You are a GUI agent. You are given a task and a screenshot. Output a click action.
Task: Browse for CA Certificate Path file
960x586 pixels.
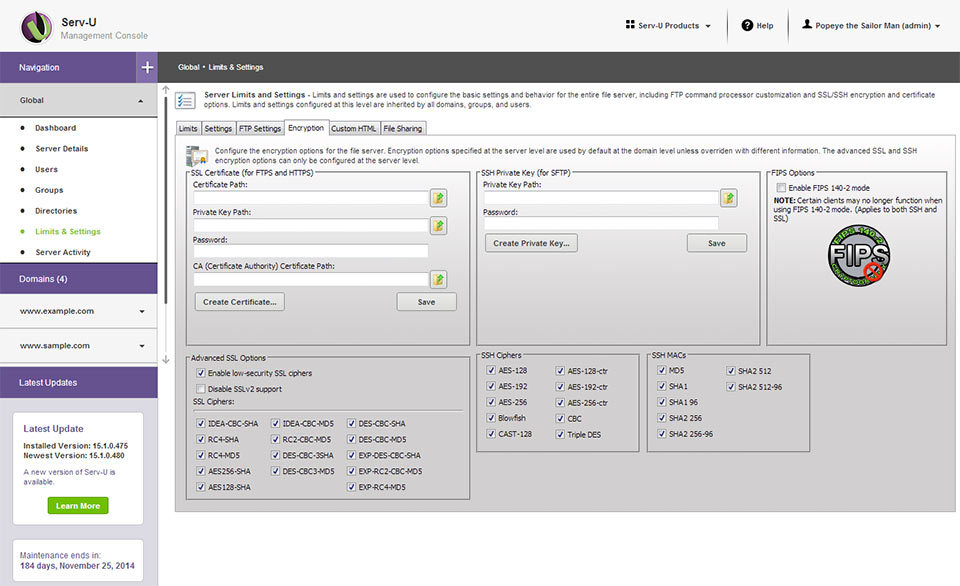pos(438,279)
